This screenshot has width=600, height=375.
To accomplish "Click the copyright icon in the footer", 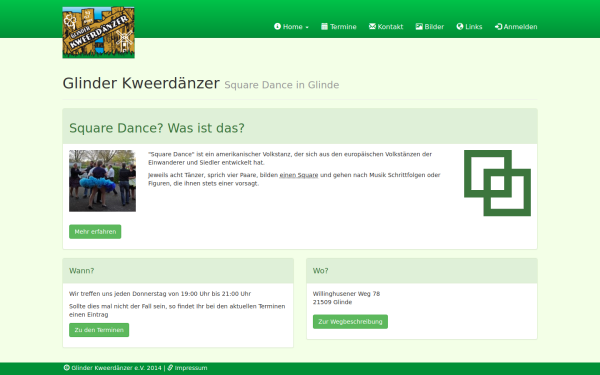I will coord(67,368).
